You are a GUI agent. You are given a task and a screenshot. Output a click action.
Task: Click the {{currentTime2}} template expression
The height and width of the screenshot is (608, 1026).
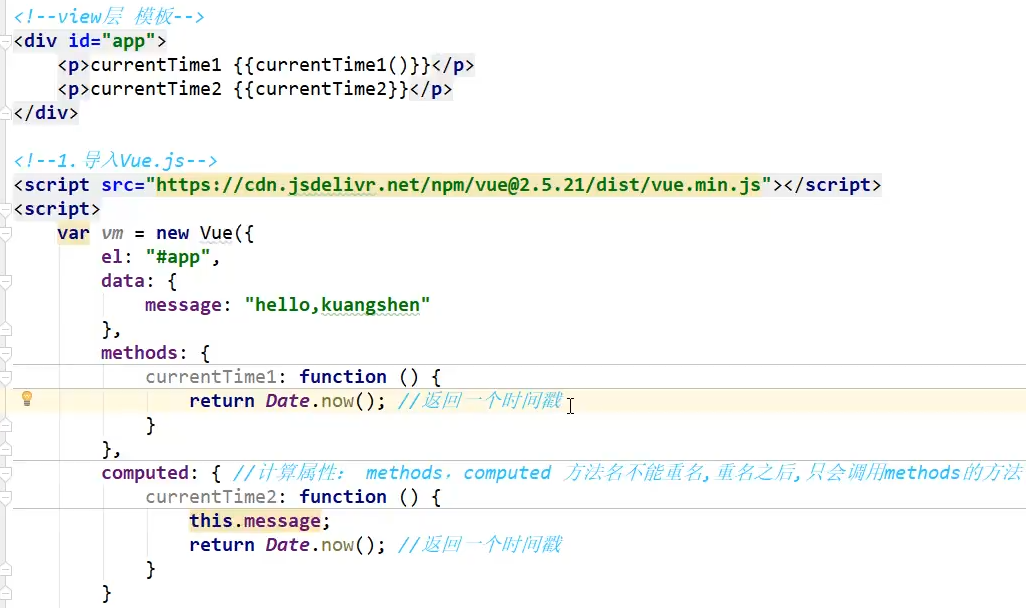point(321,89)
